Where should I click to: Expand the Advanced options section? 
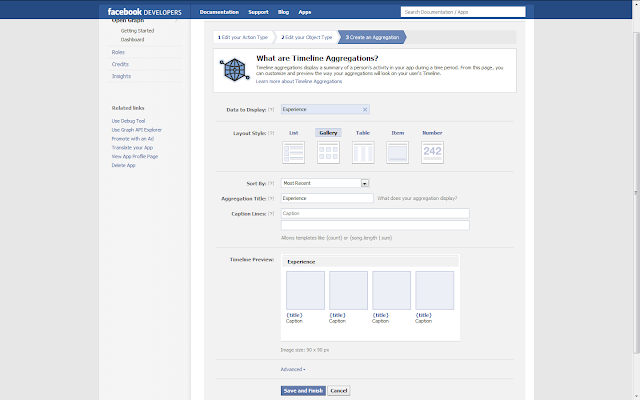[293, 369]
